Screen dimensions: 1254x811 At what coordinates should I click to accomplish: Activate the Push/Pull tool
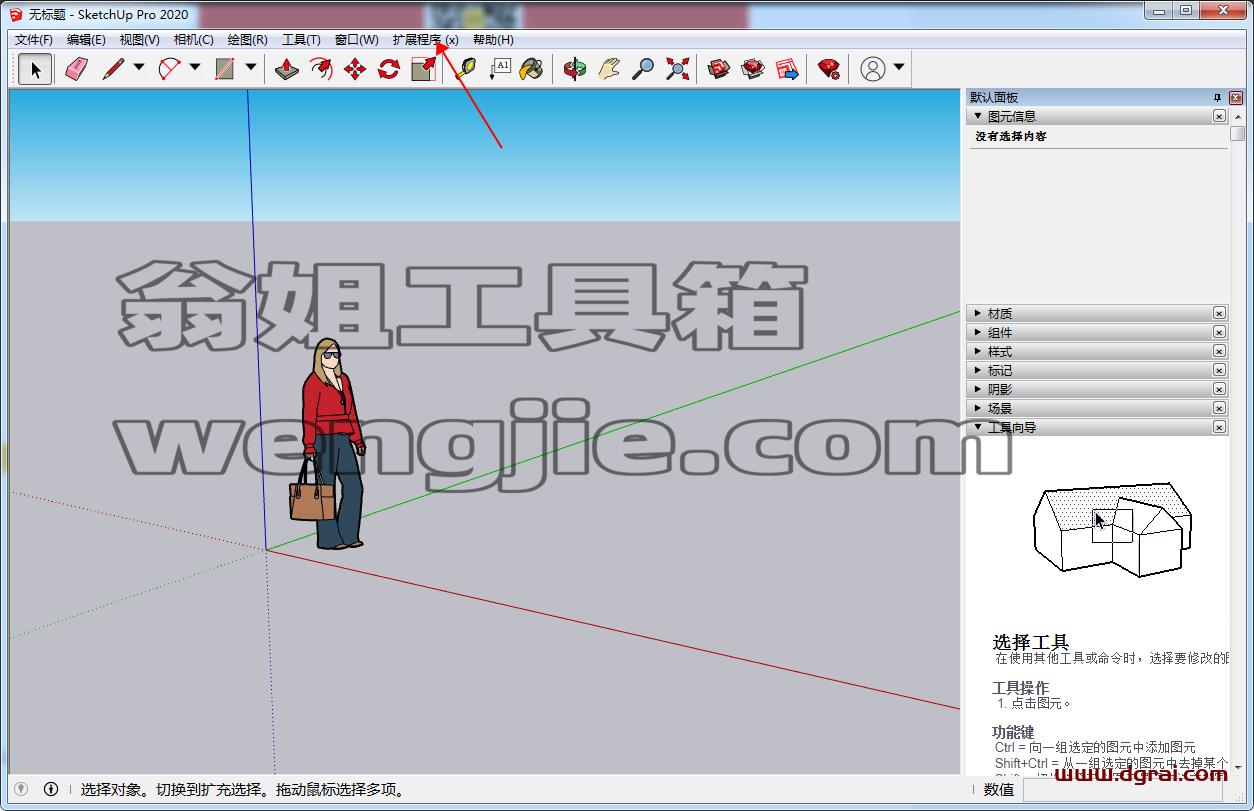287,69
